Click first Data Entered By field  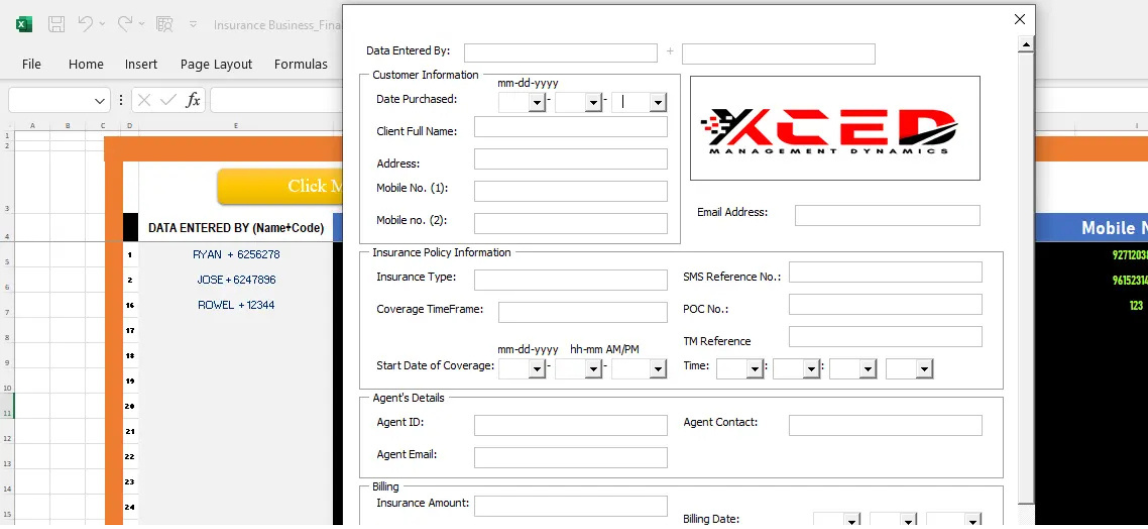coord(561,53)
